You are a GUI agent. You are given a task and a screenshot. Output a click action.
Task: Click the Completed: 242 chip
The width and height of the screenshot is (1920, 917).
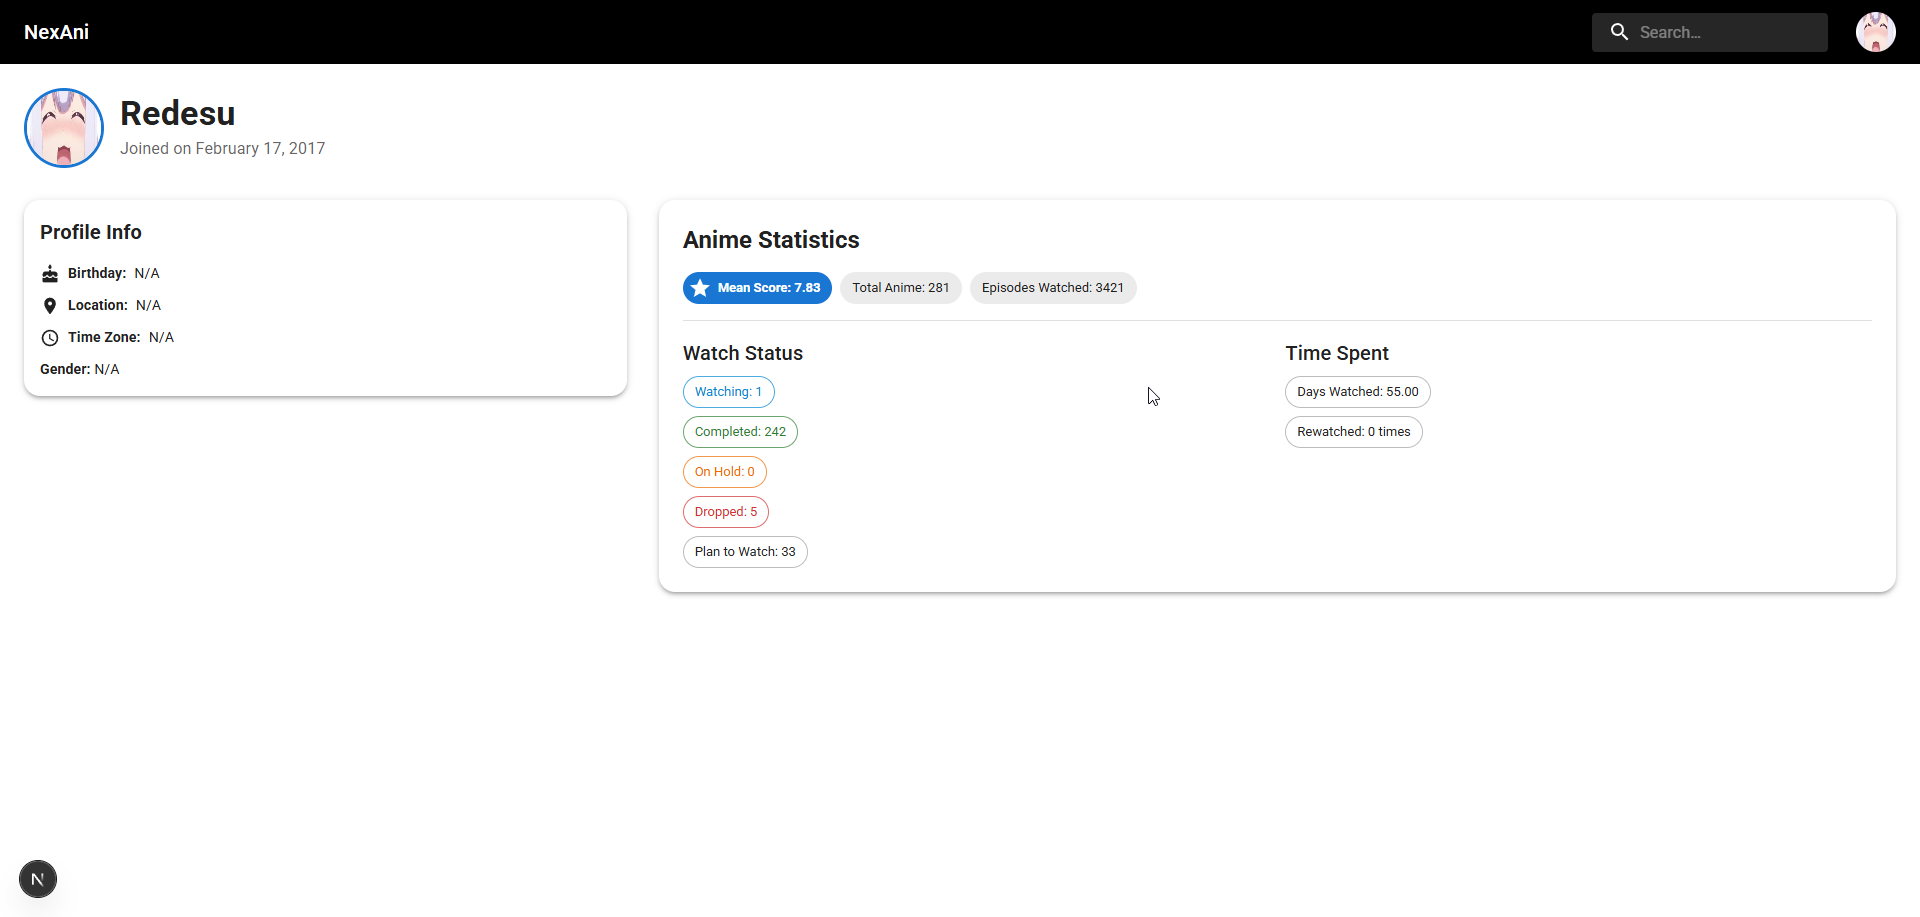740,432
